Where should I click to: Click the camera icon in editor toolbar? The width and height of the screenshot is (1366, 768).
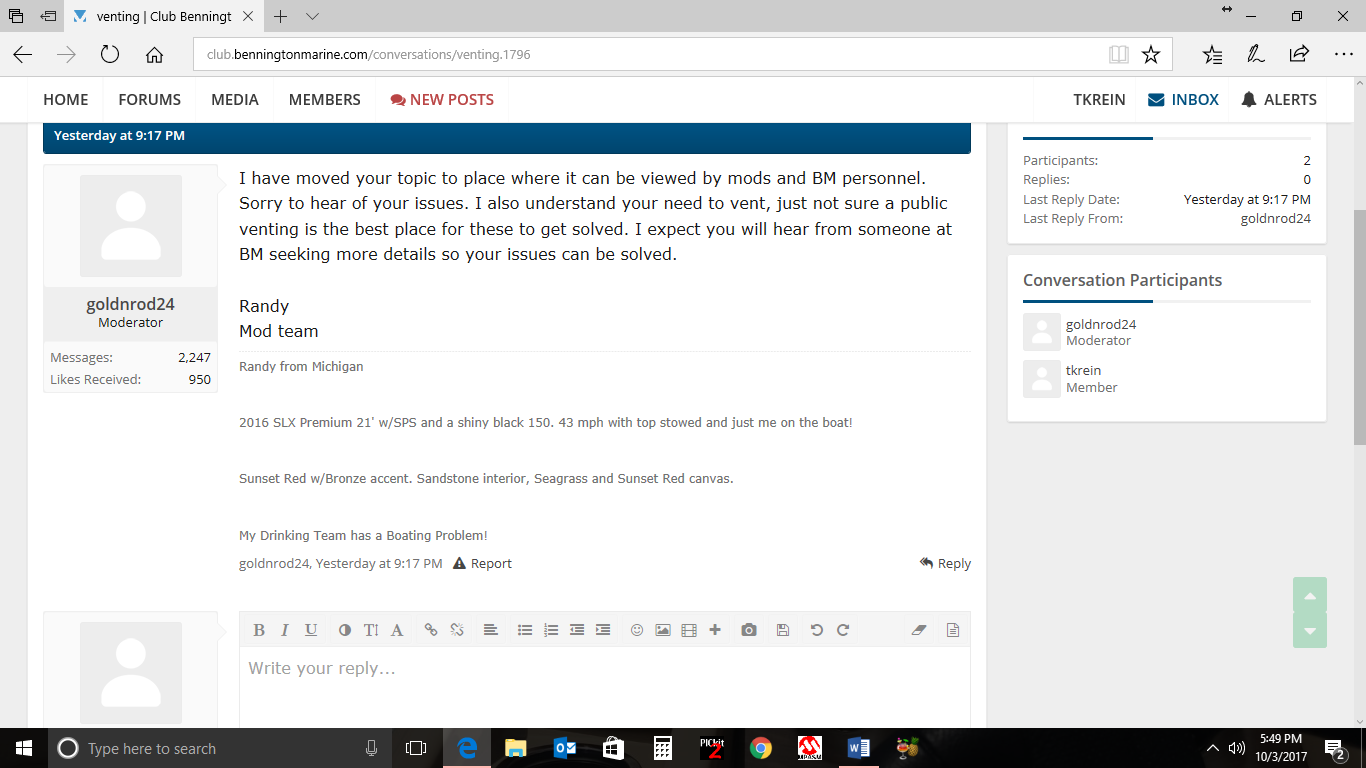pyautogui.click(x=749, y=630)
